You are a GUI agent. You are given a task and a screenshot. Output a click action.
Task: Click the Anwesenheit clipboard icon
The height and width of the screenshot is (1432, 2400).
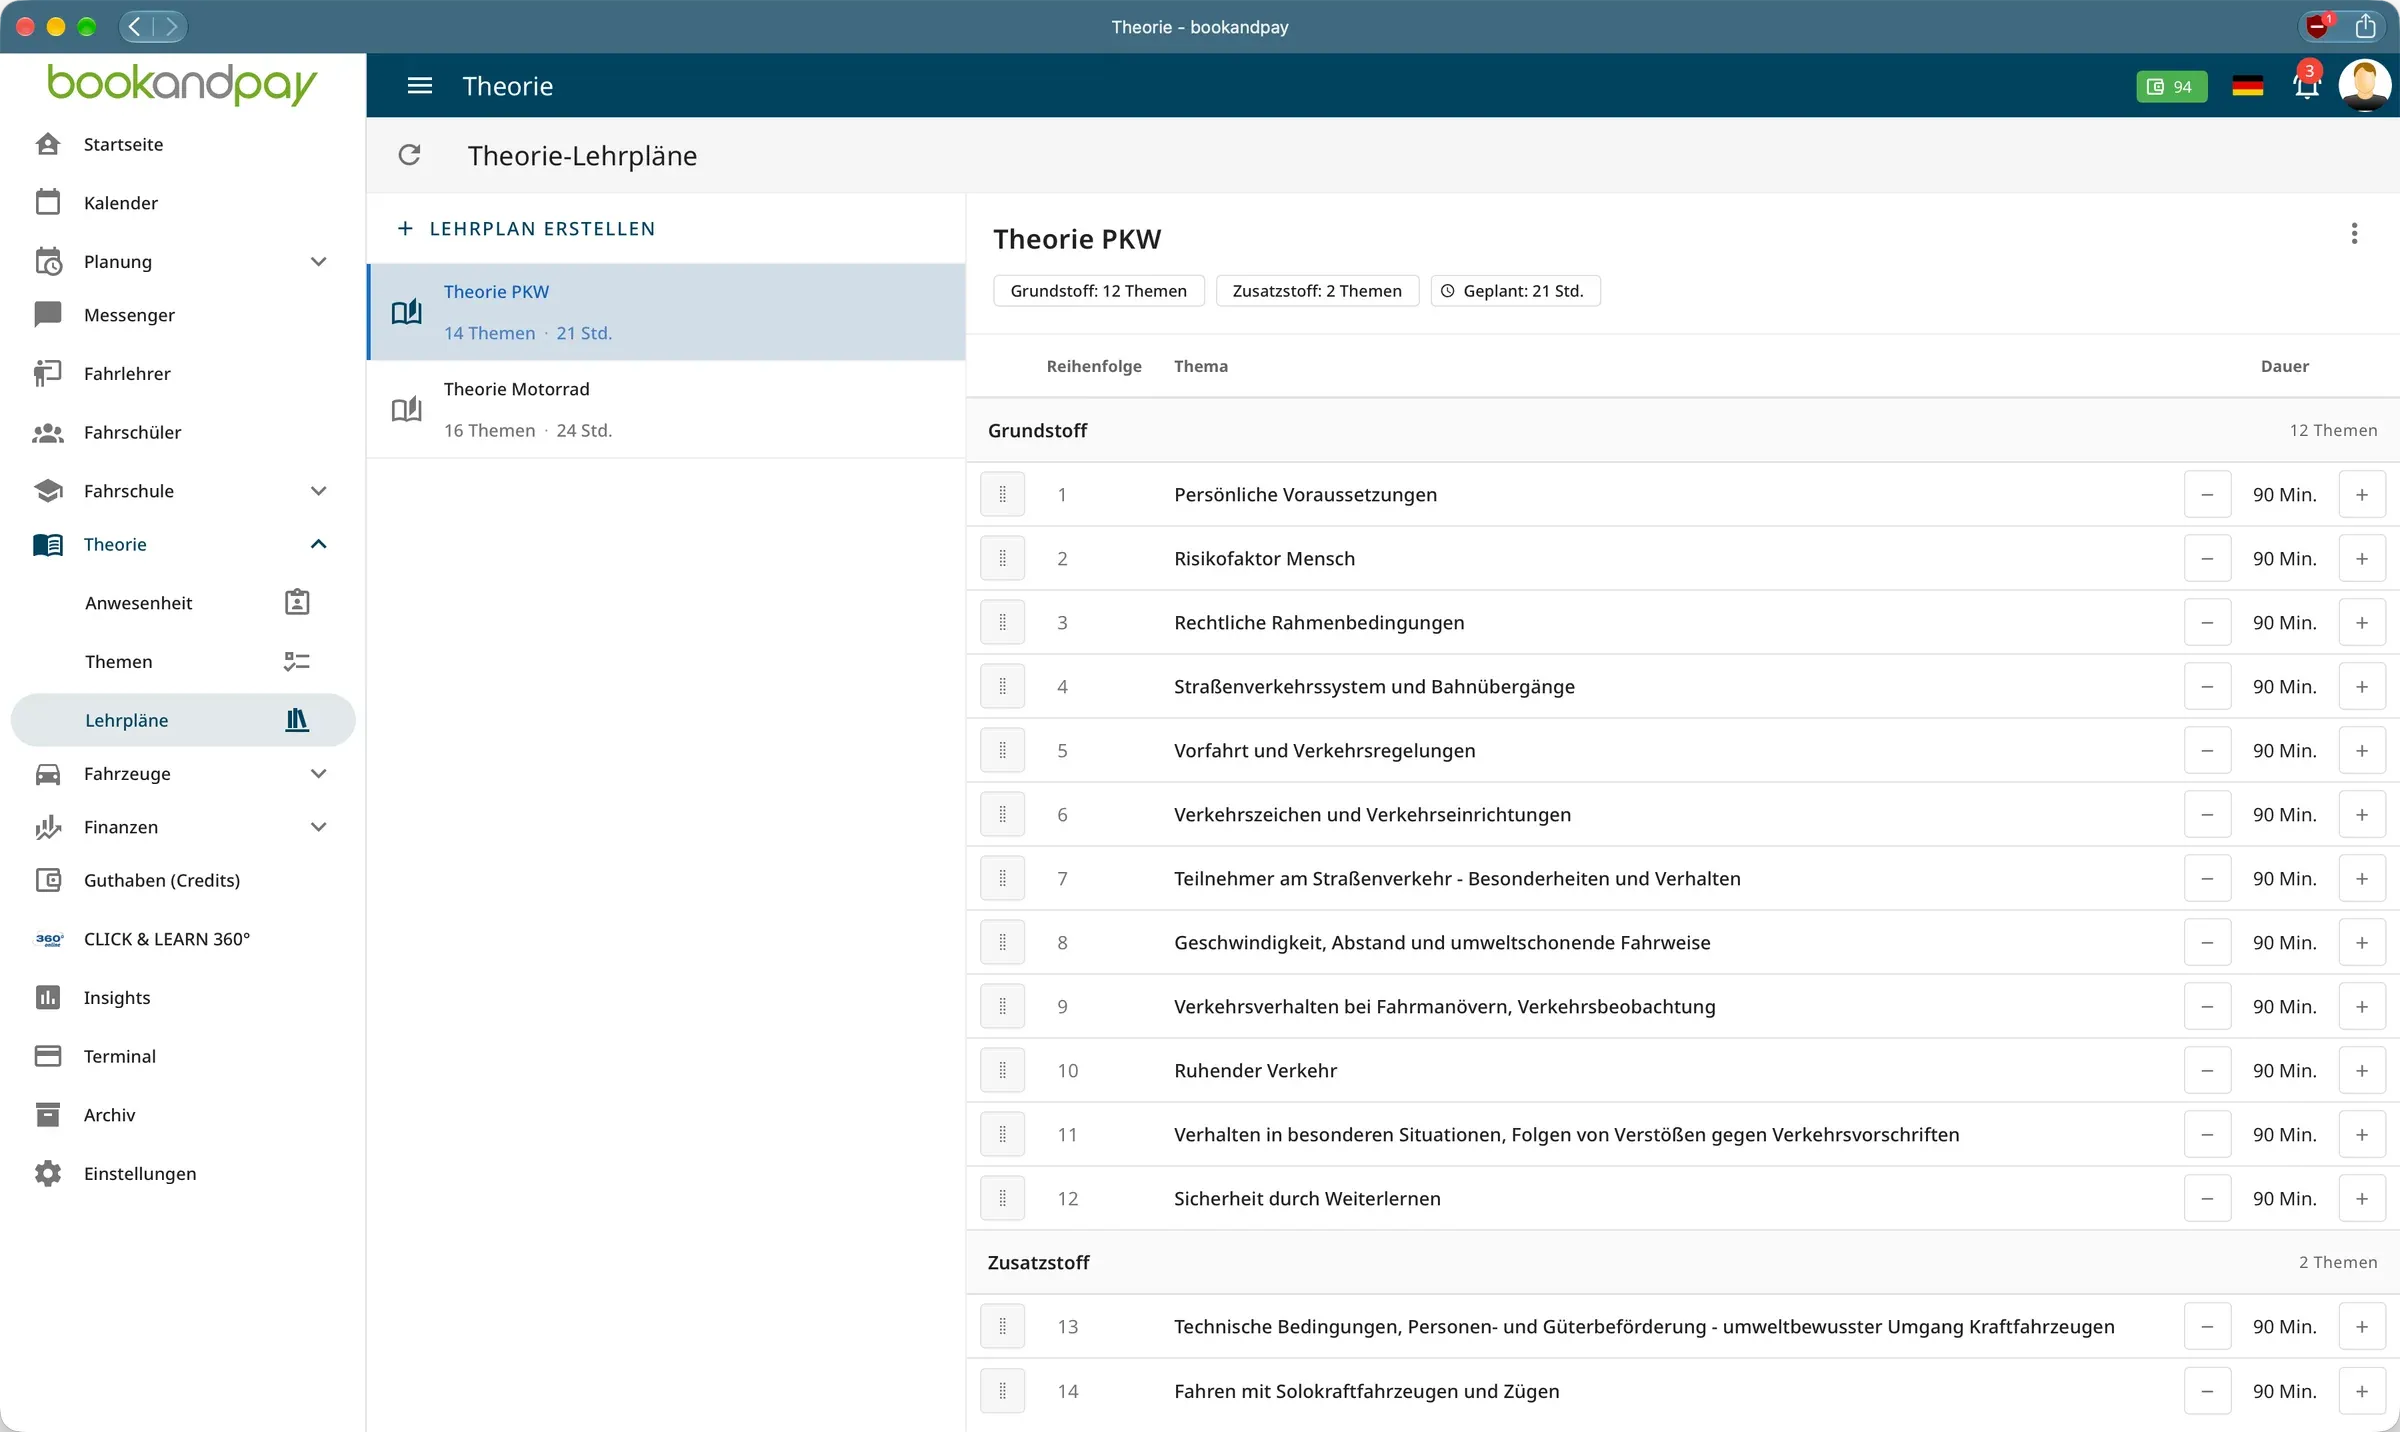coord(297,602)
